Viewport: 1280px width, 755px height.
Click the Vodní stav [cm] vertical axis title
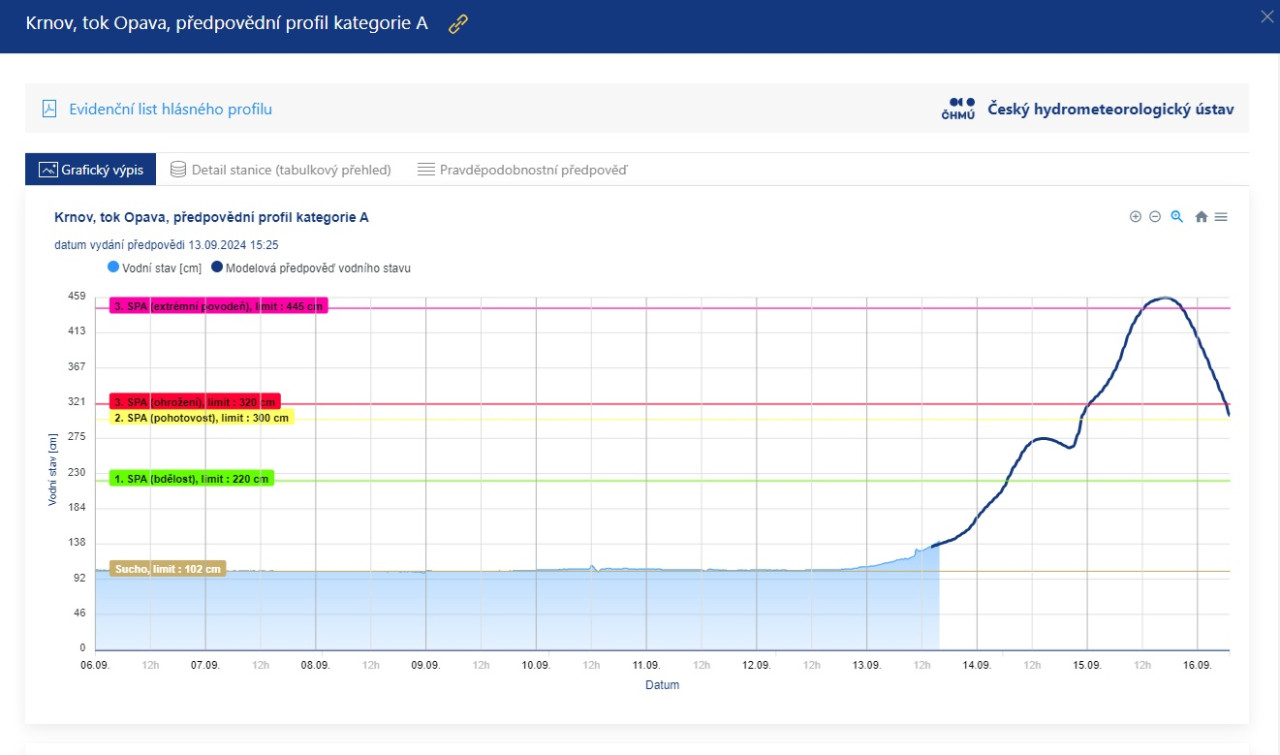tap(53, 468)
